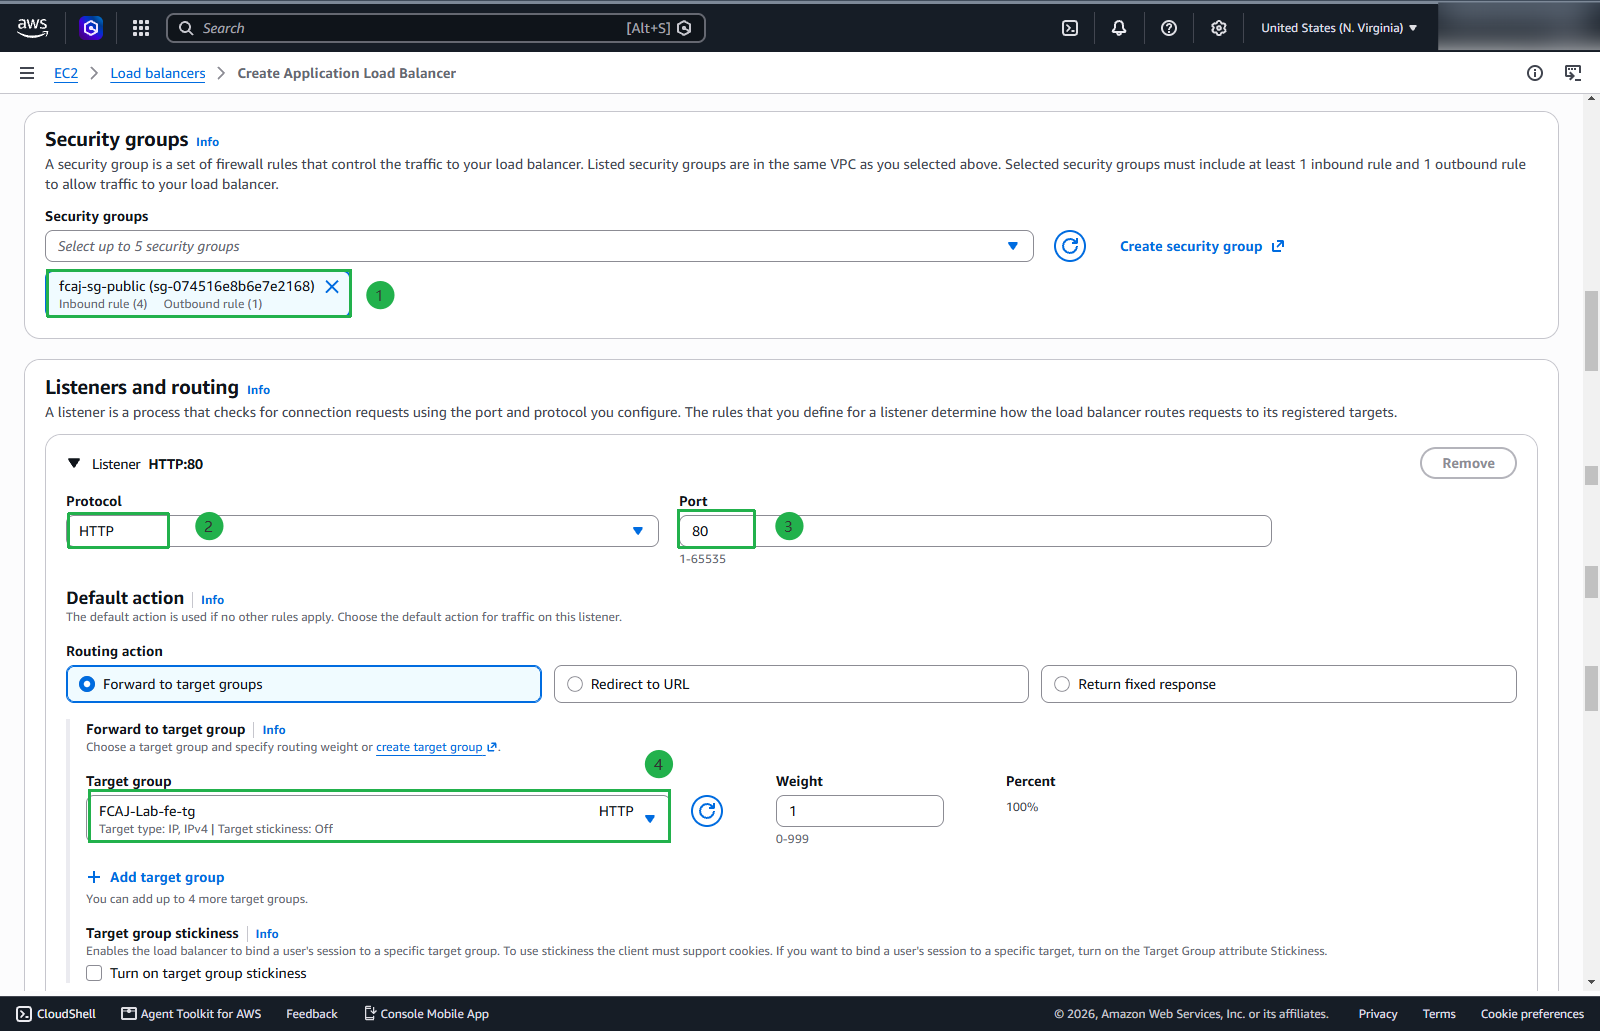Open the AWS home logo
The height and width of the screenshot is (1031, 1600).
click(x=32, y=28)
